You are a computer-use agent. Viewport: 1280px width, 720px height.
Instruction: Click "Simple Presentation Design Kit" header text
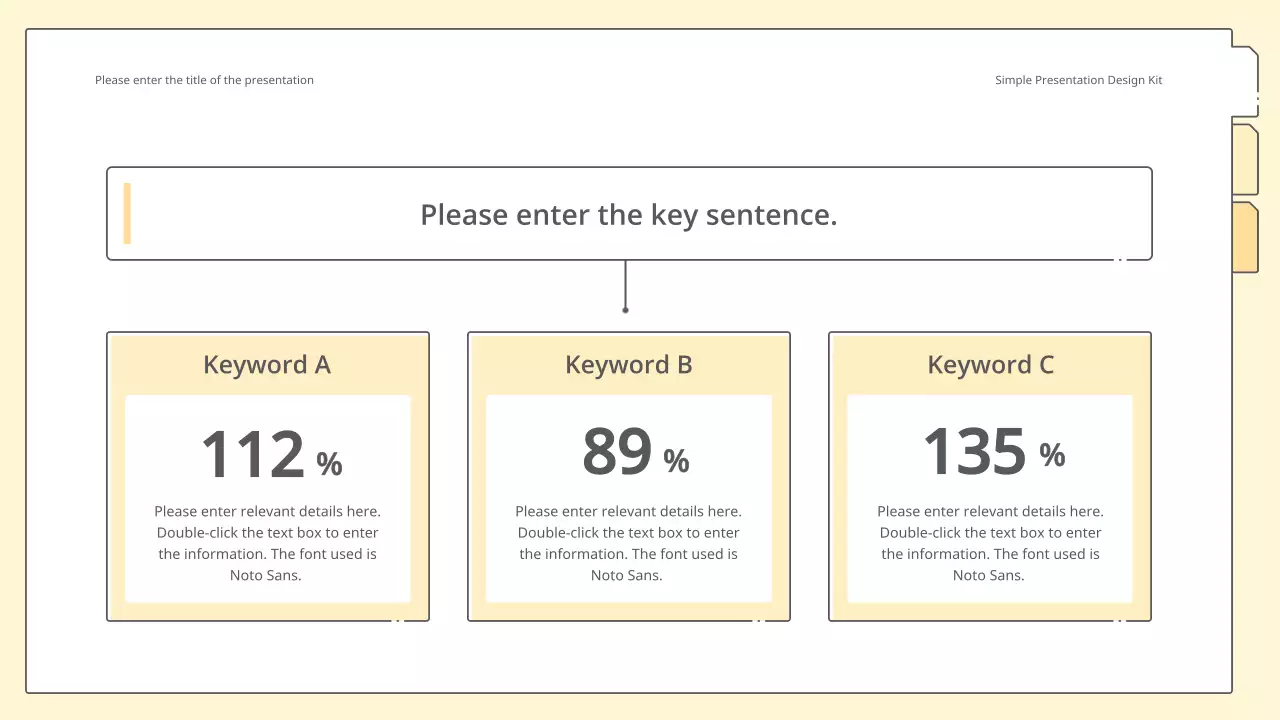pyautogui.click(x=1078, y=80)
